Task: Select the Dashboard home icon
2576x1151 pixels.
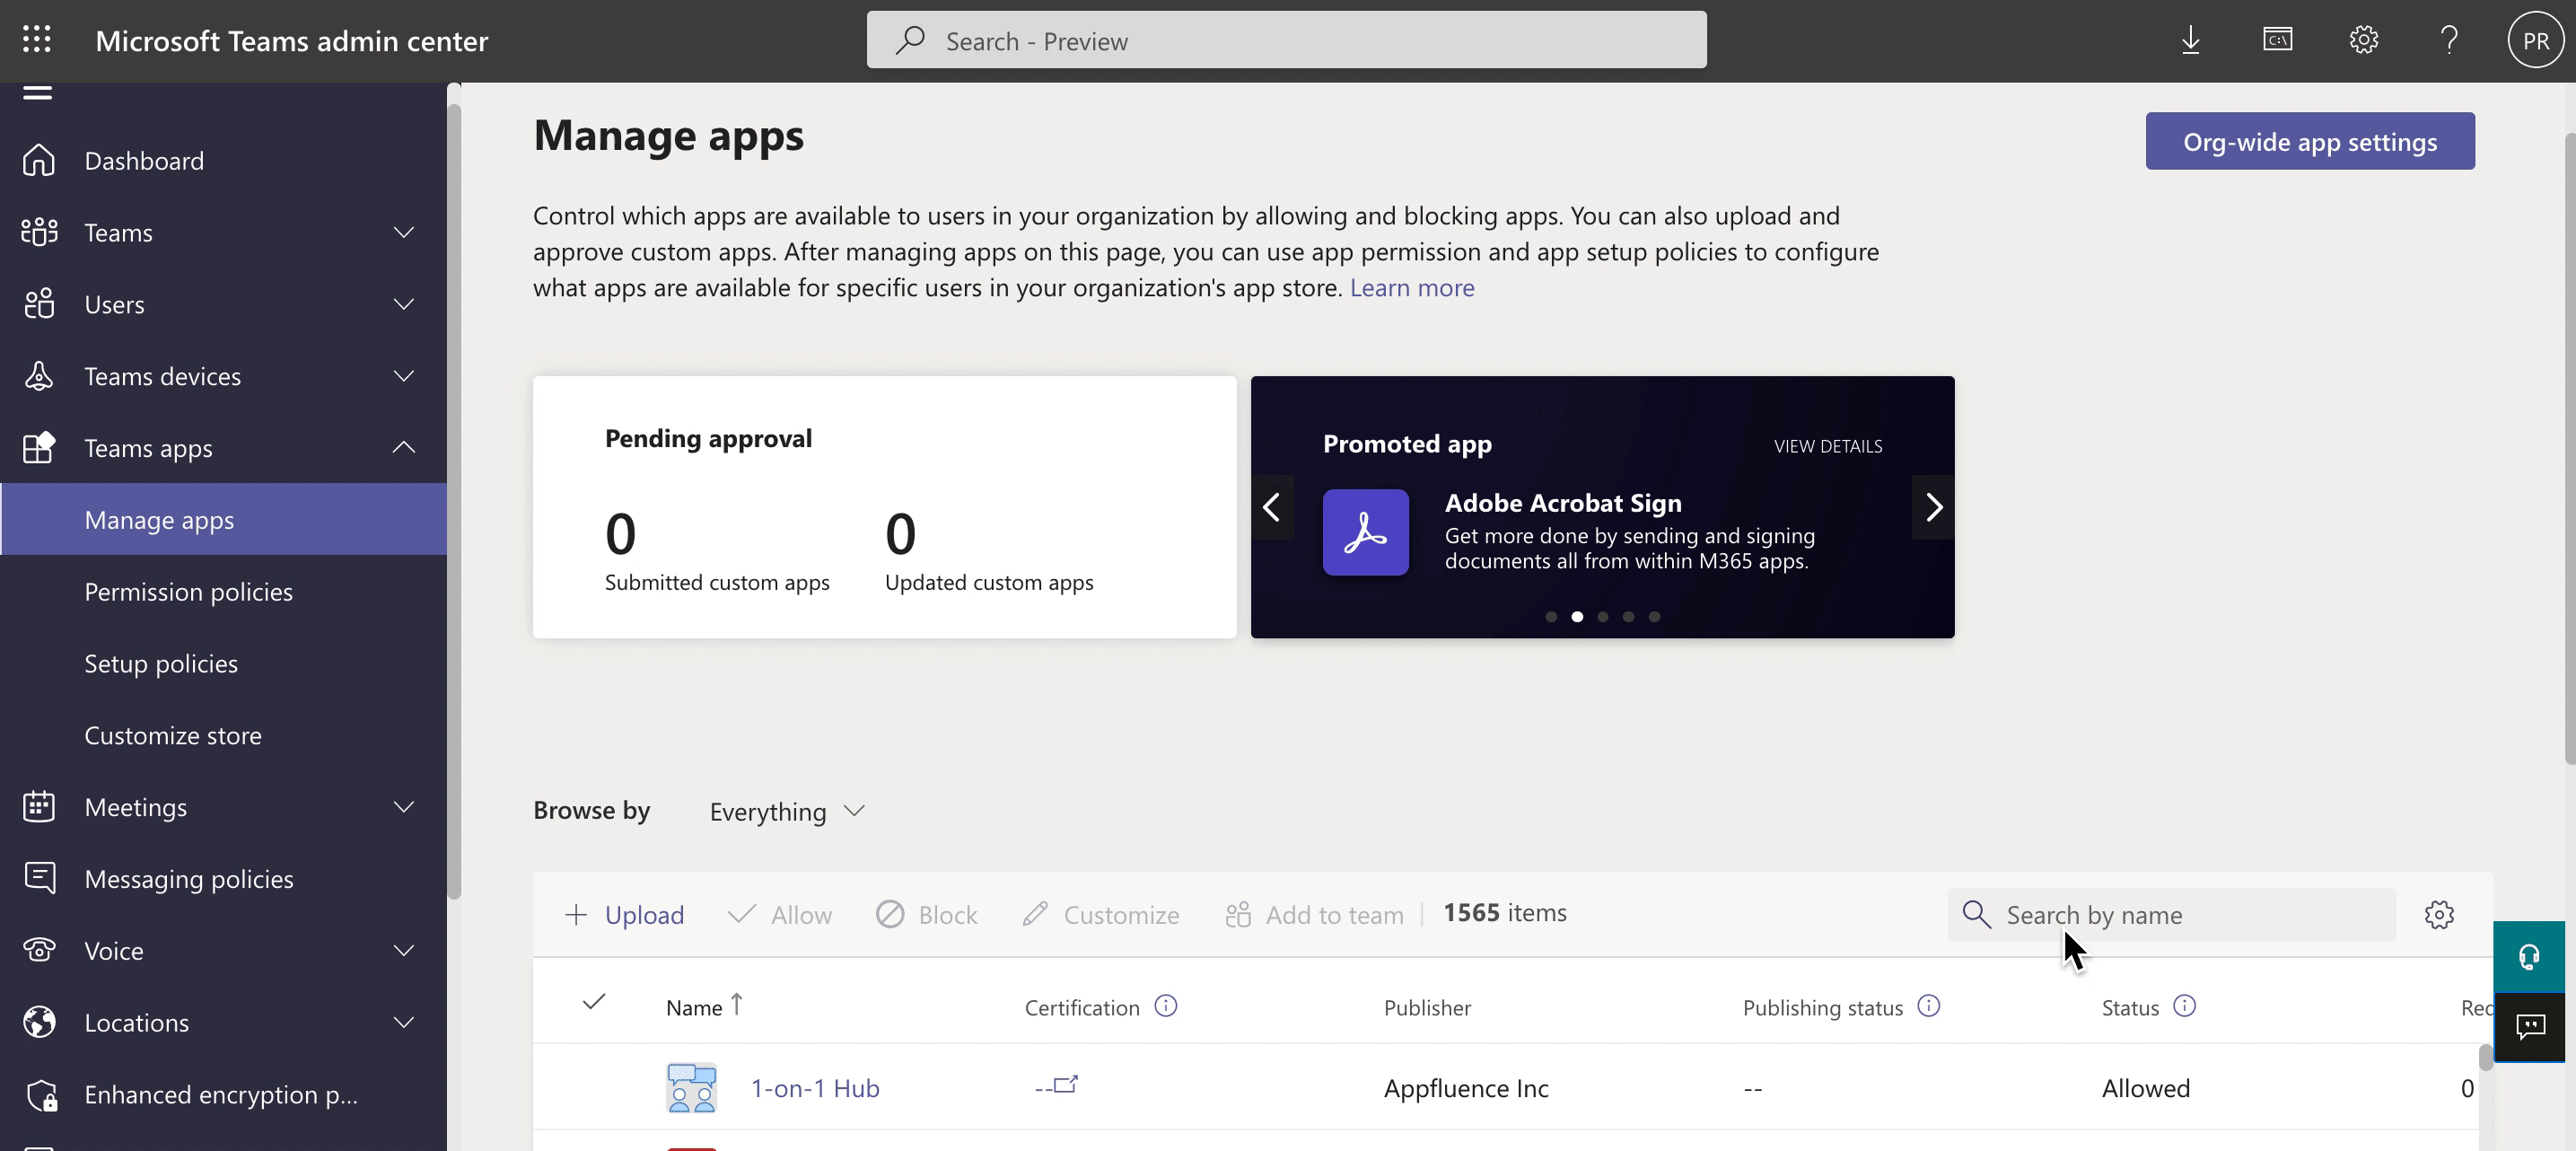Action: [x=39, y=160]
